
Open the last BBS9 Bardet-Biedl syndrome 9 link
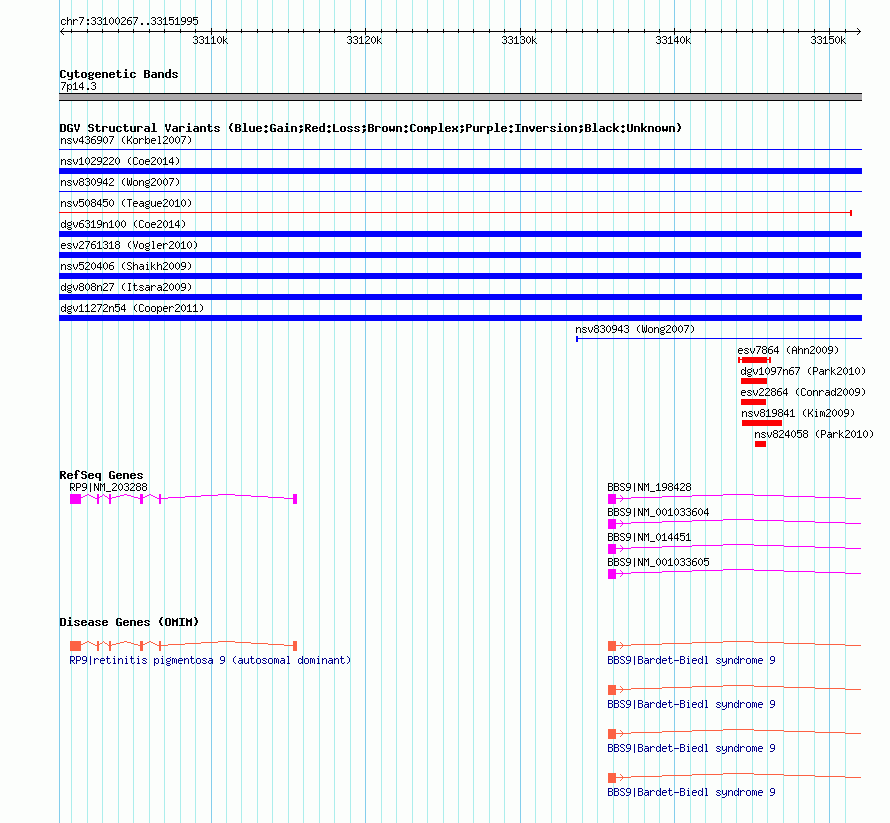click(691, 792)
